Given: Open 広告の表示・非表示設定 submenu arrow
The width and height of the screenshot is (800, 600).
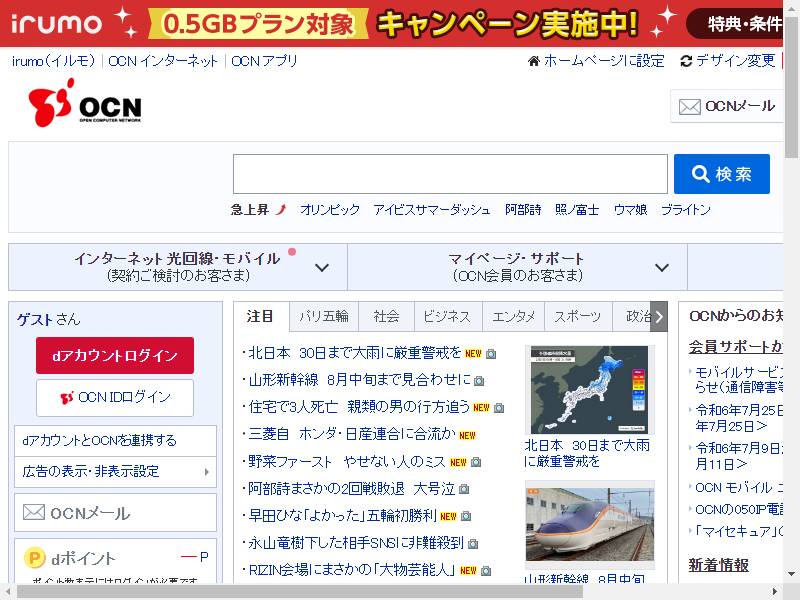Looking at the screenshot, I should tap(207, 472).
